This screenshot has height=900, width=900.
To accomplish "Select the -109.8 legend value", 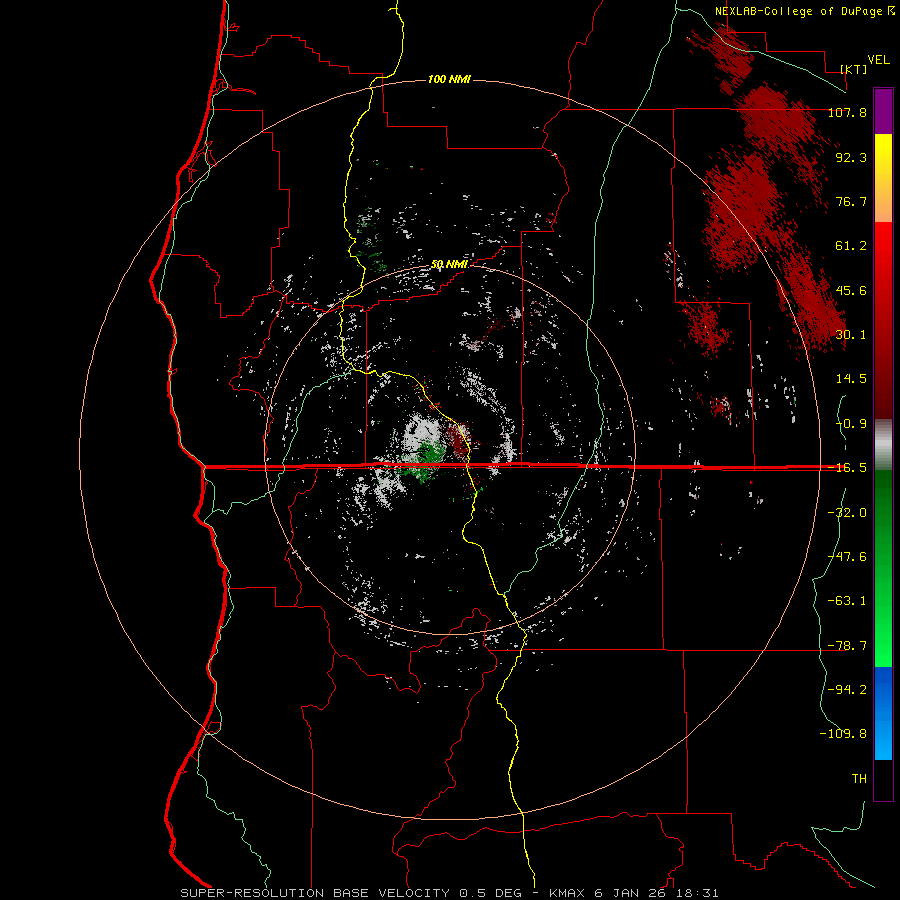I will [x=843, y=734].
